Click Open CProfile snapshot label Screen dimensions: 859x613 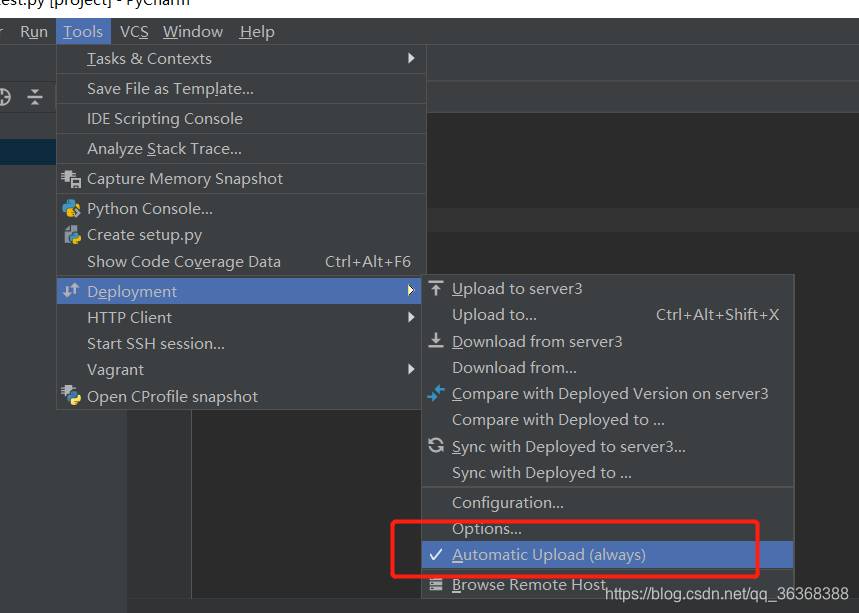point(172,397)
